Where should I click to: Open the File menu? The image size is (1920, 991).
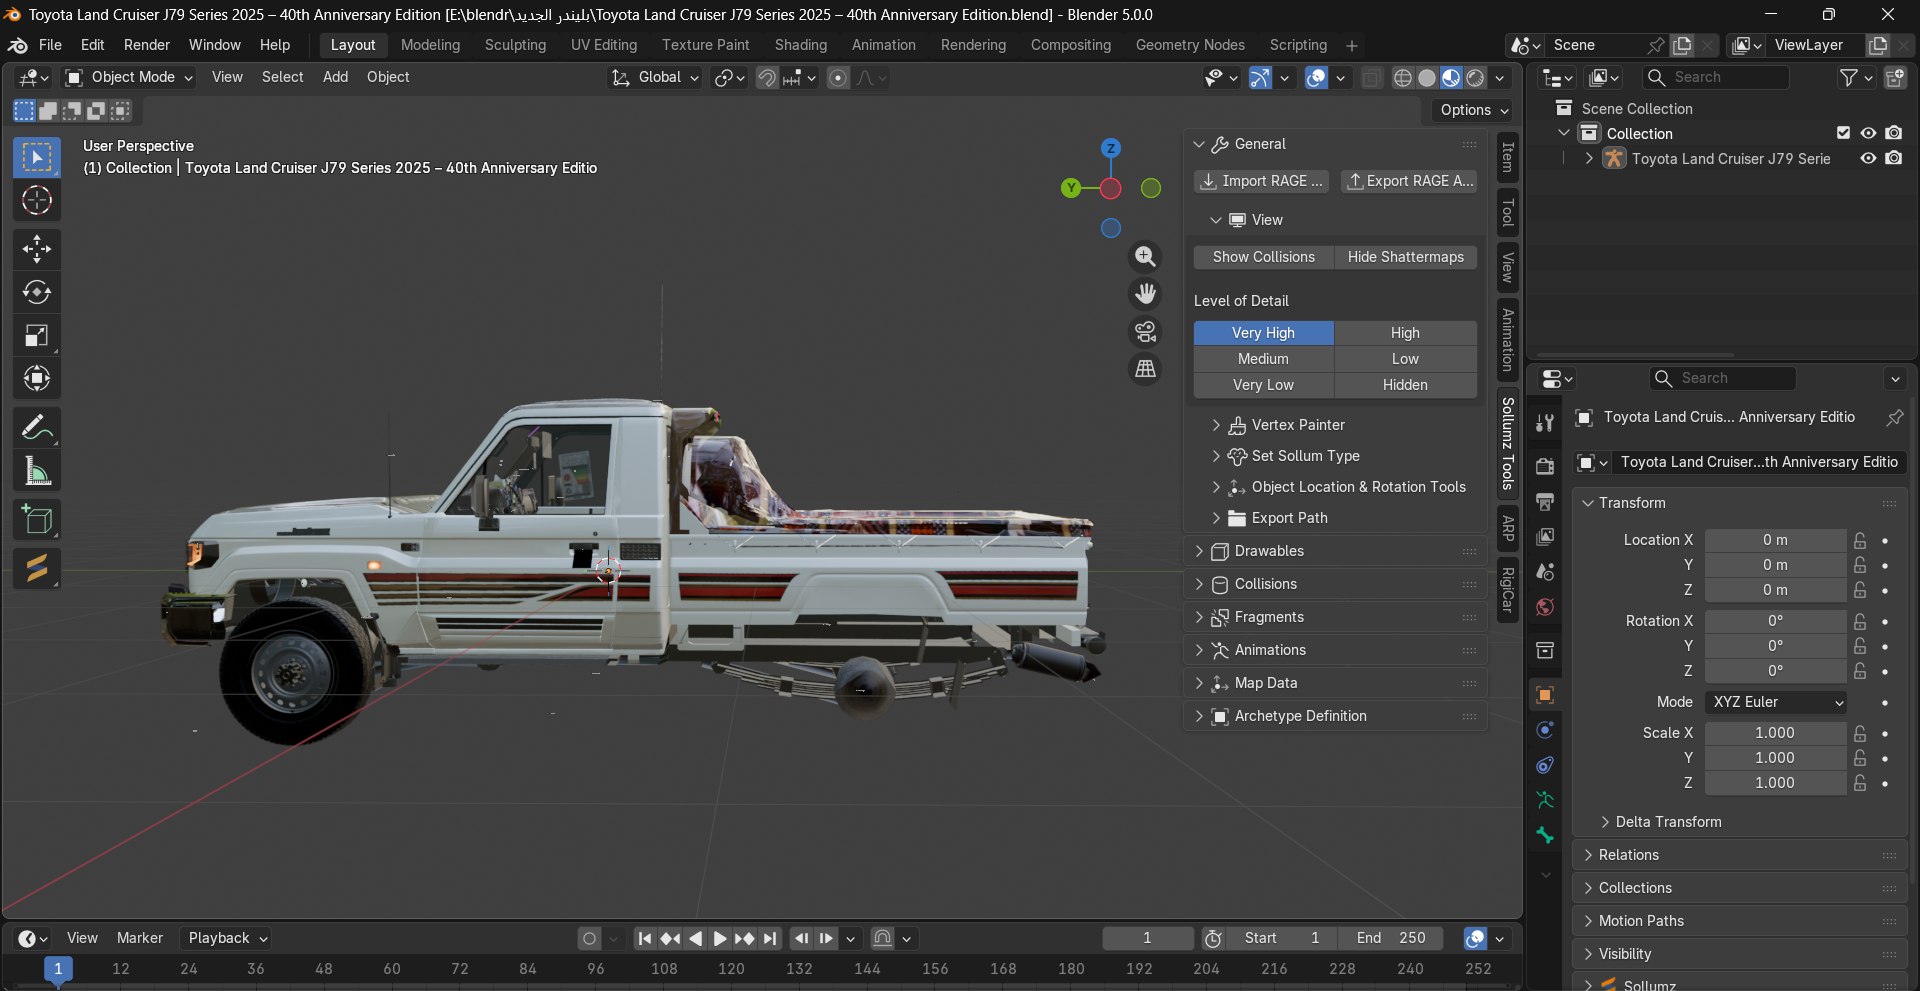[50, 45]
